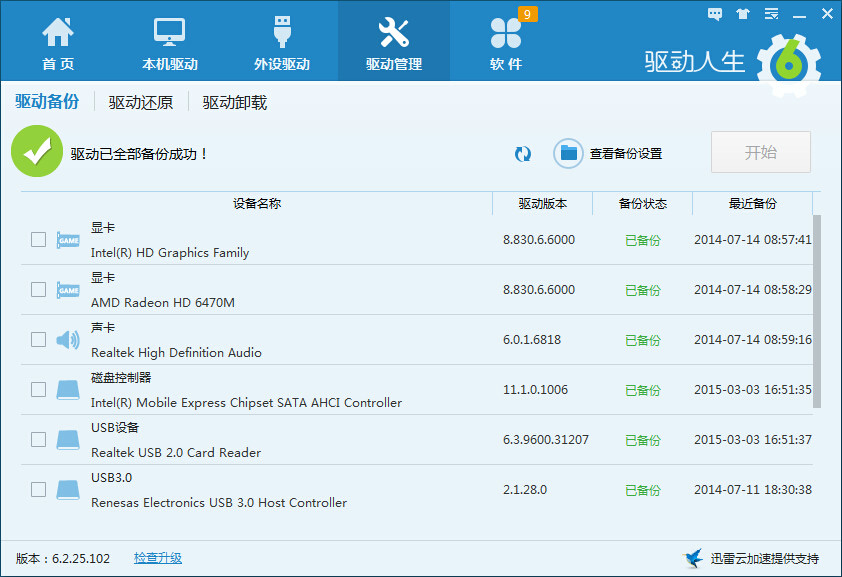Click backup date 2014-07-14 08:57:41
This screenshot has width=842, height=577.
pos(752,239)
